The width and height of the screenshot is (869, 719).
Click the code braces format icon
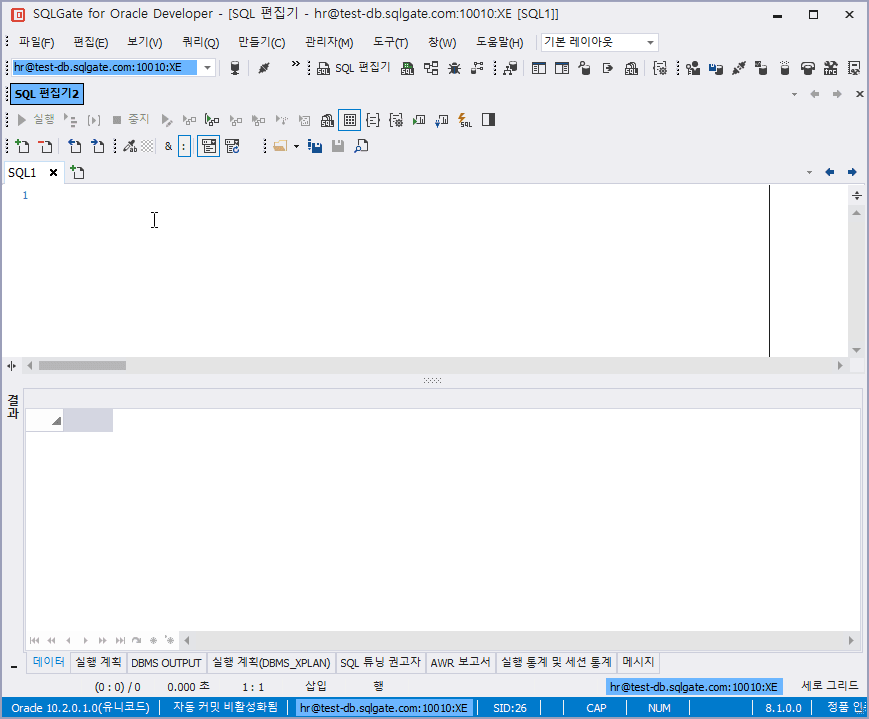tap(373, 120)
